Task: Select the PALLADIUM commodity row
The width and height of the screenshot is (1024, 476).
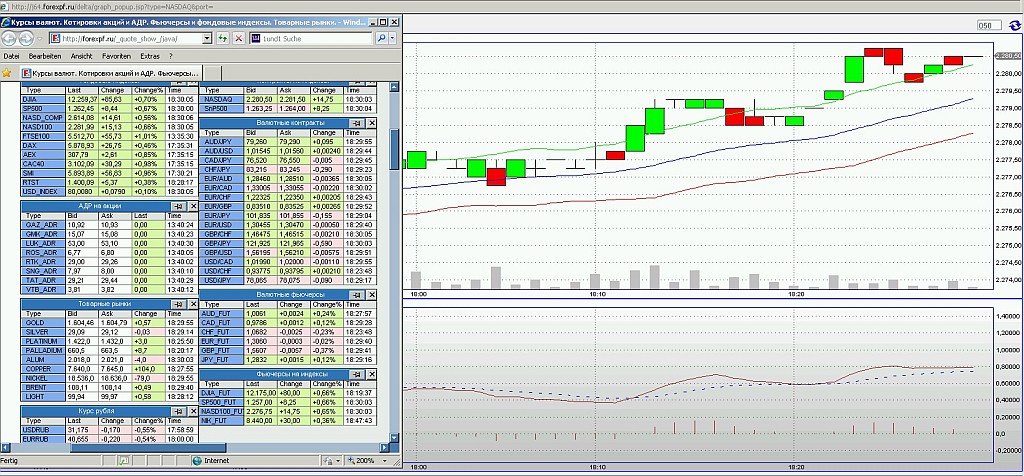Action: click(x=110, y=350)
